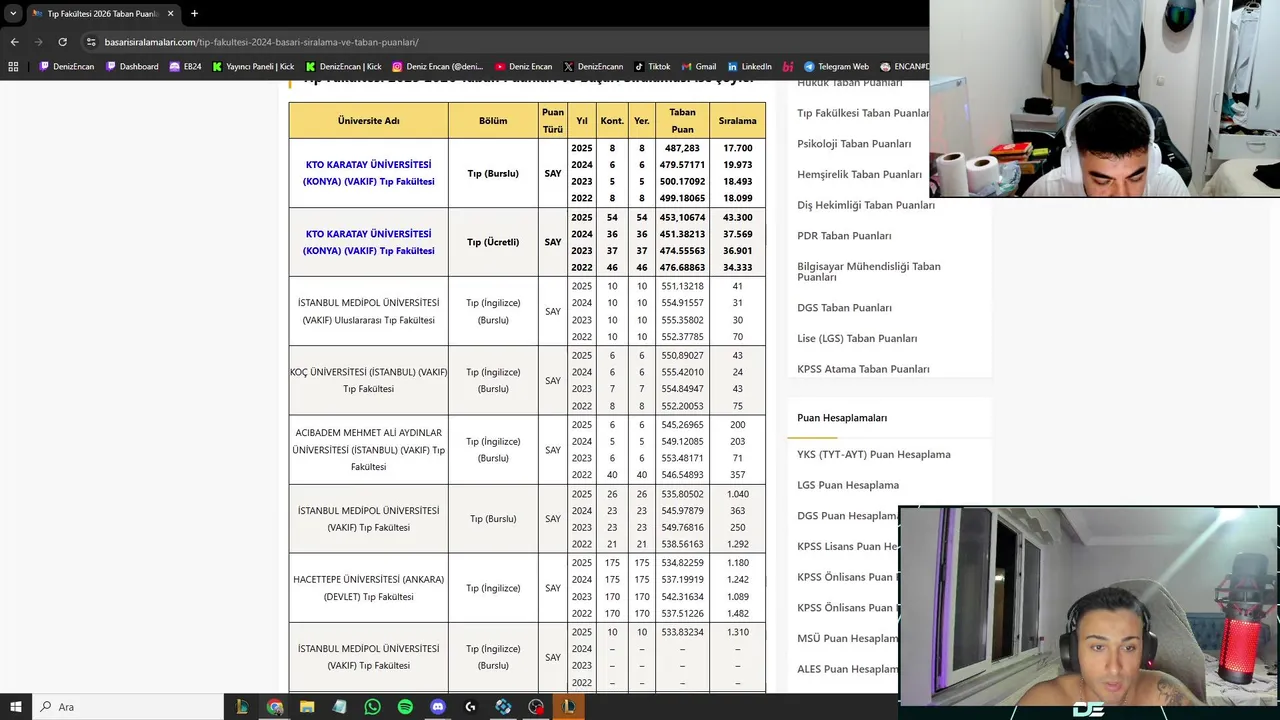Viewport: 1280px width, 720px height.
Task: Open the Gmail bookmark
Action: point(698,66)
